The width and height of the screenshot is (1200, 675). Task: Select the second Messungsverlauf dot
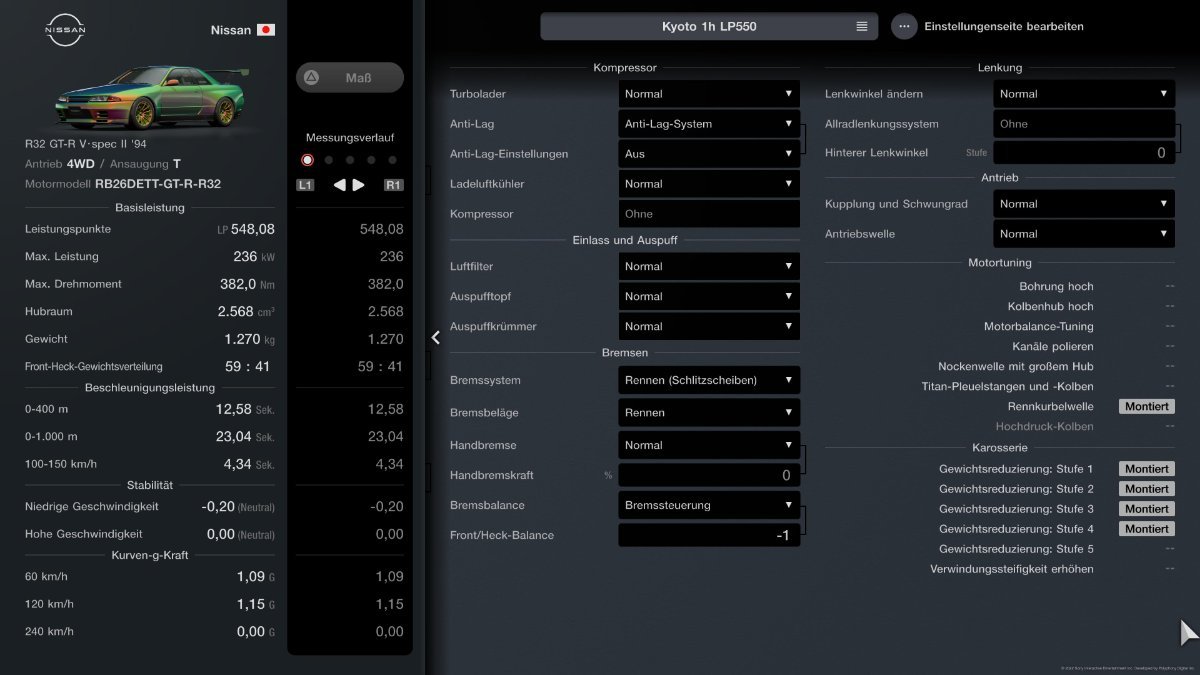329,160
